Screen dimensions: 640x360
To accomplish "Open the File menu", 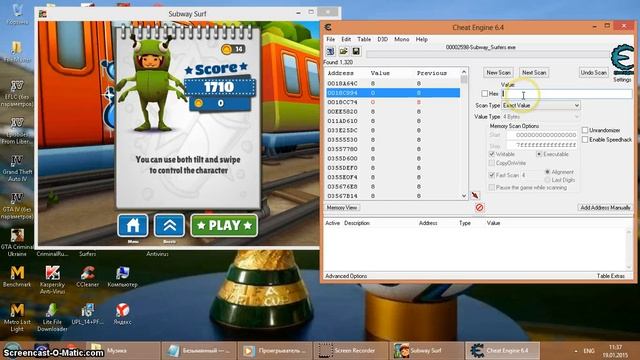I will pyautogui.click(x=331, y=39).
